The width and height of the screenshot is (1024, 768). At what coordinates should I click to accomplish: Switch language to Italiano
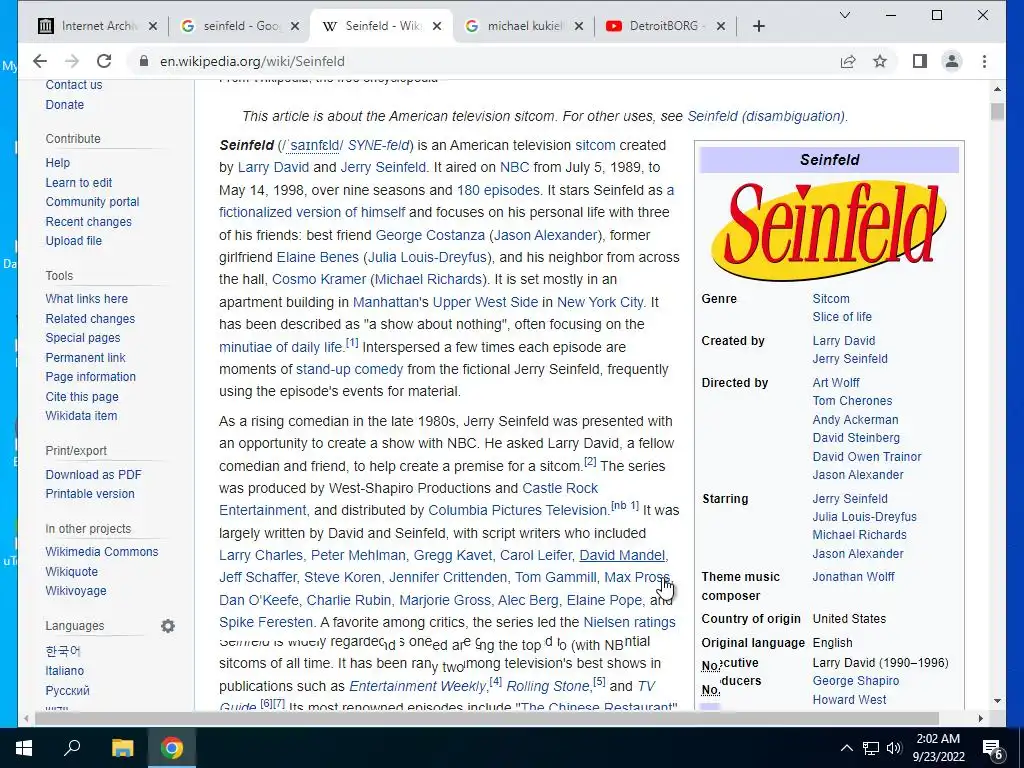[x=64, y=671]
